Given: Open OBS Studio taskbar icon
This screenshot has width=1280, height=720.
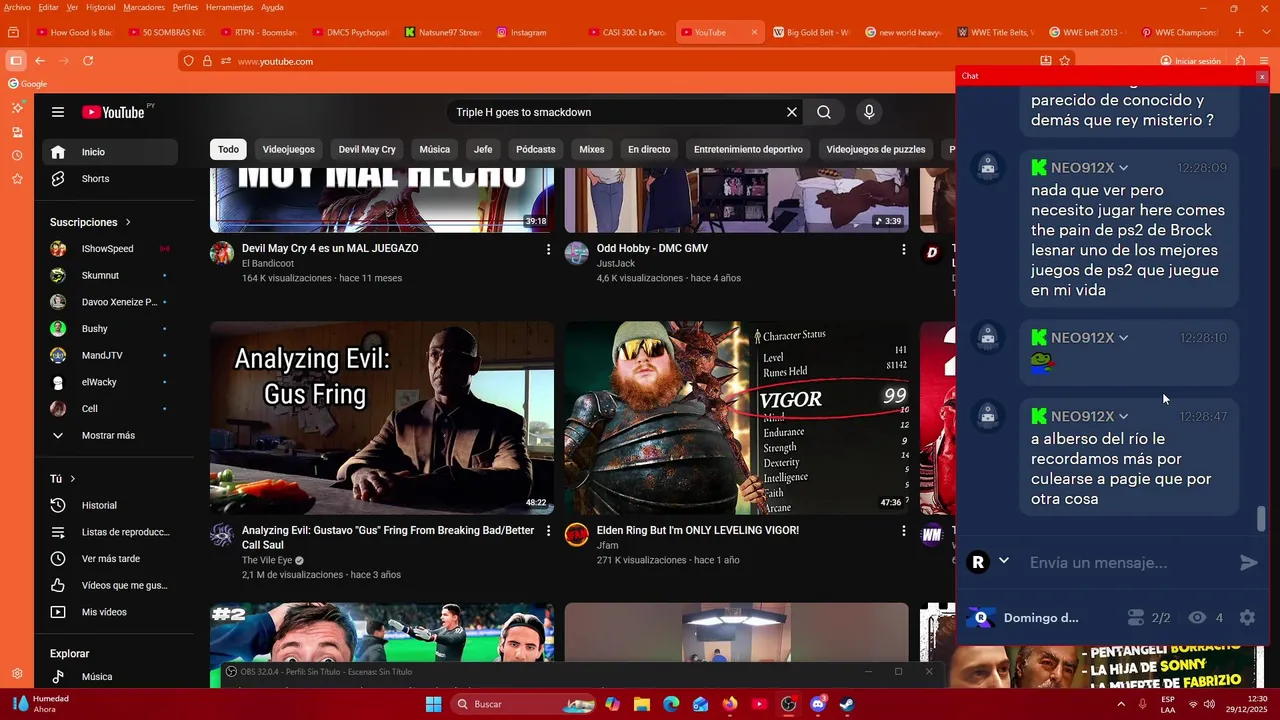Looking at the screenshot, I should pyautogui.click(x=788, y=704).
